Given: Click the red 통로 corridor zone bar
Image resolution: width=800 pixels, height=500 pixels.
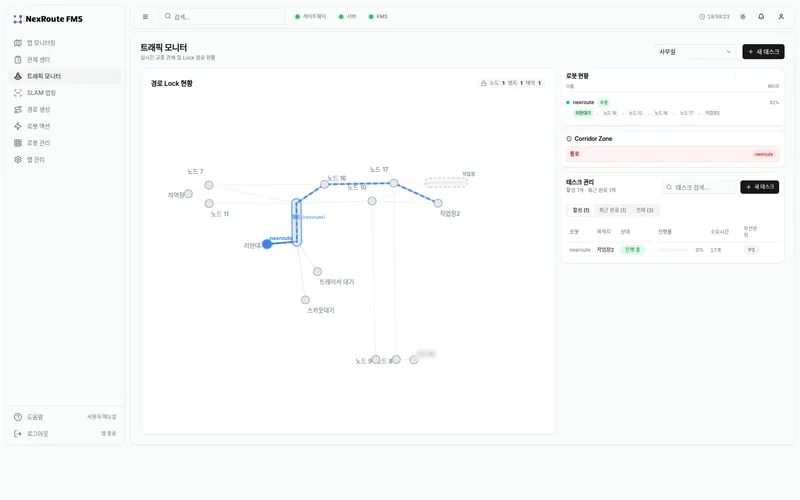Looking at the screenshot, I should (672, 154).
